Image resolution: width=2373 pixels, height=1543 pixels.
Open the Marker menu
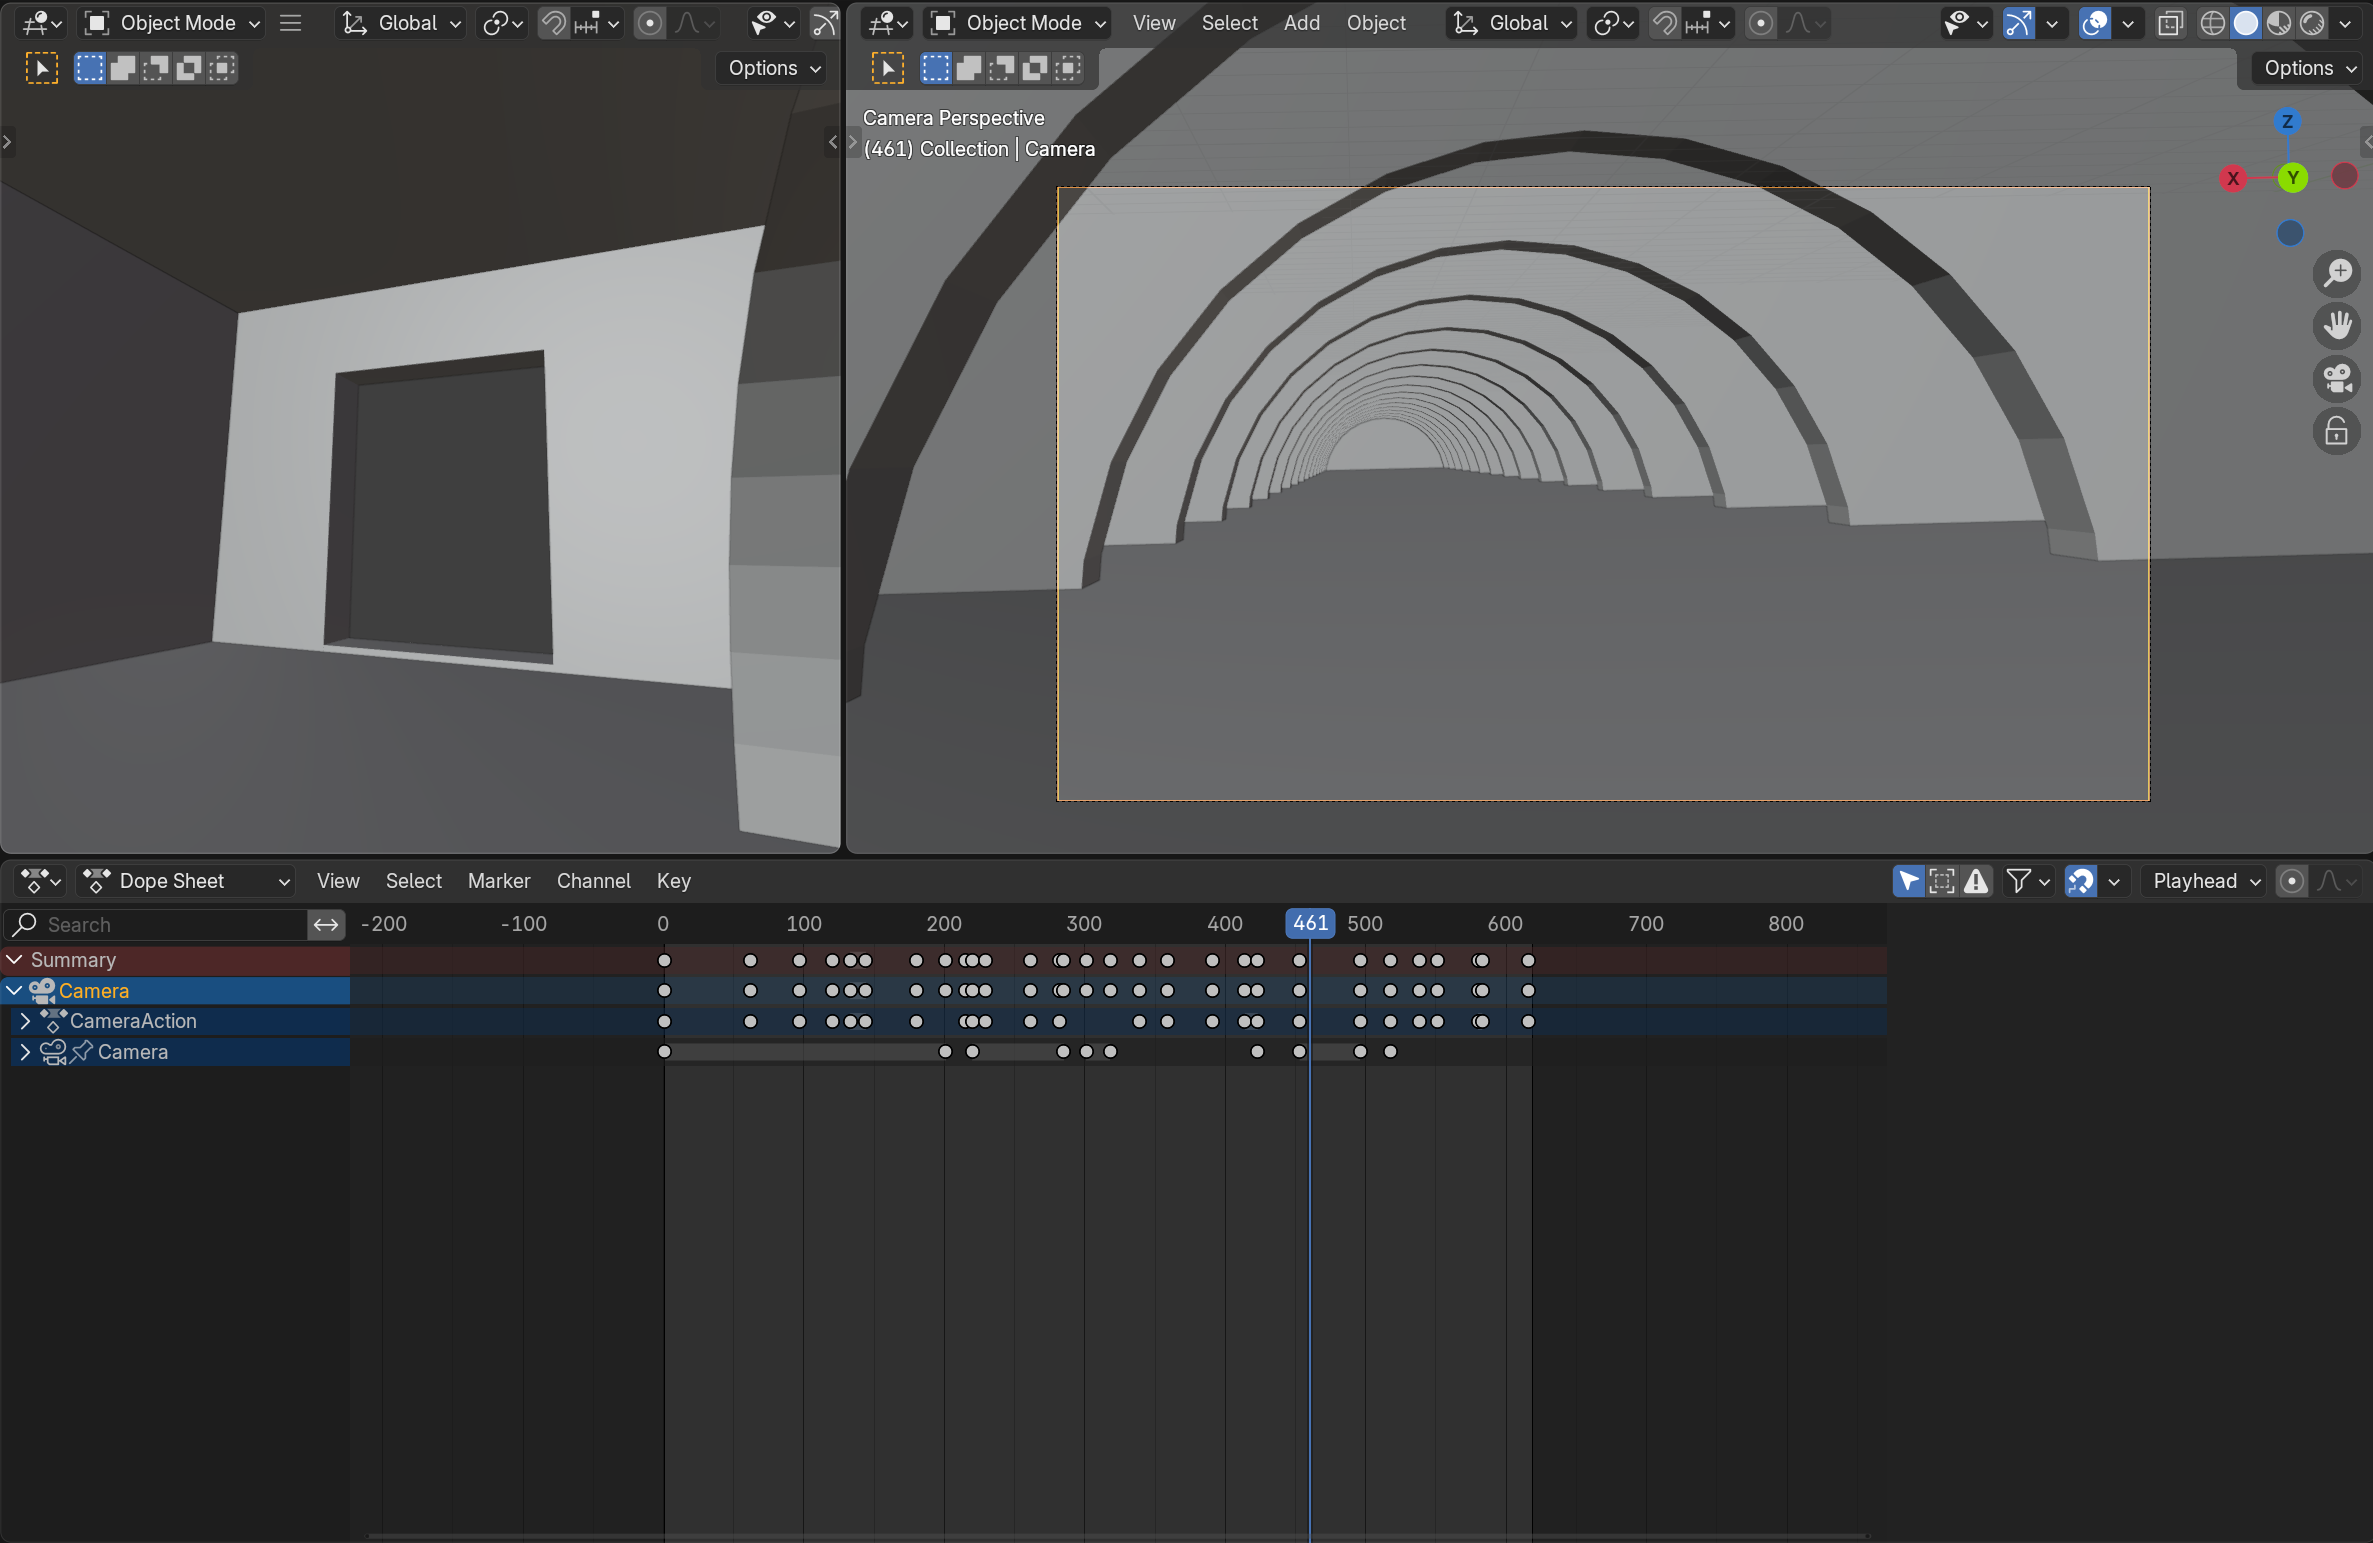point(499,881)
